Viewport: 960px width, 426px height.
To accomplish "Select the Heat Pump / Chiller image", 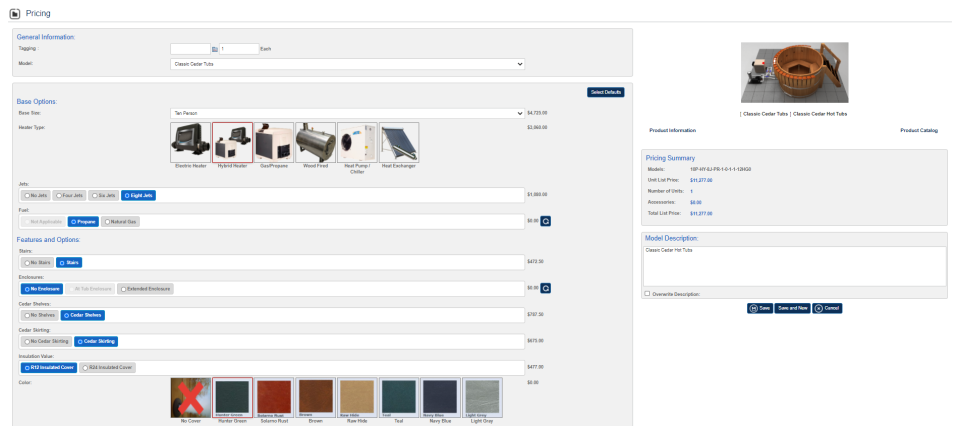I will (357, 142).
